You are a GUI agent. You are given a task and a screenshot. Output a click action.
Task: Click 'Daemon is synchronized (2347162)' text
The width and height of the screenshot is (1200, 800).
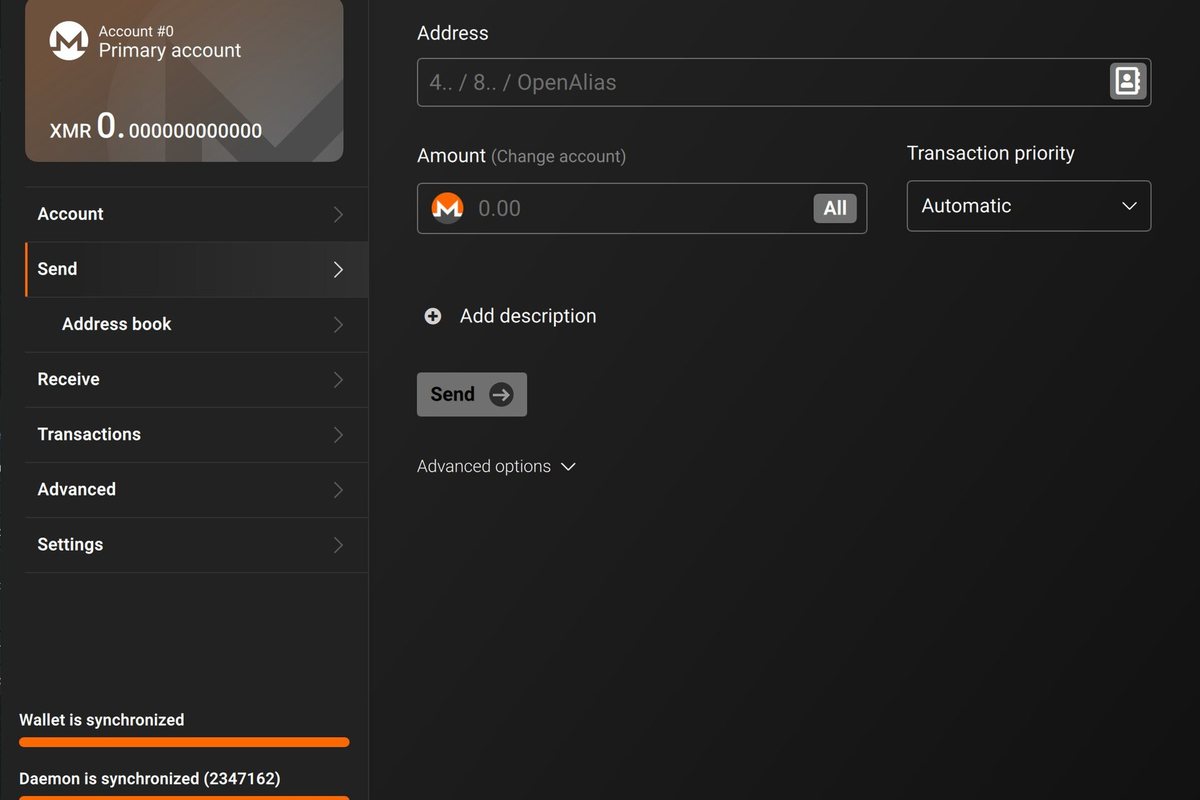click(150, 778)
